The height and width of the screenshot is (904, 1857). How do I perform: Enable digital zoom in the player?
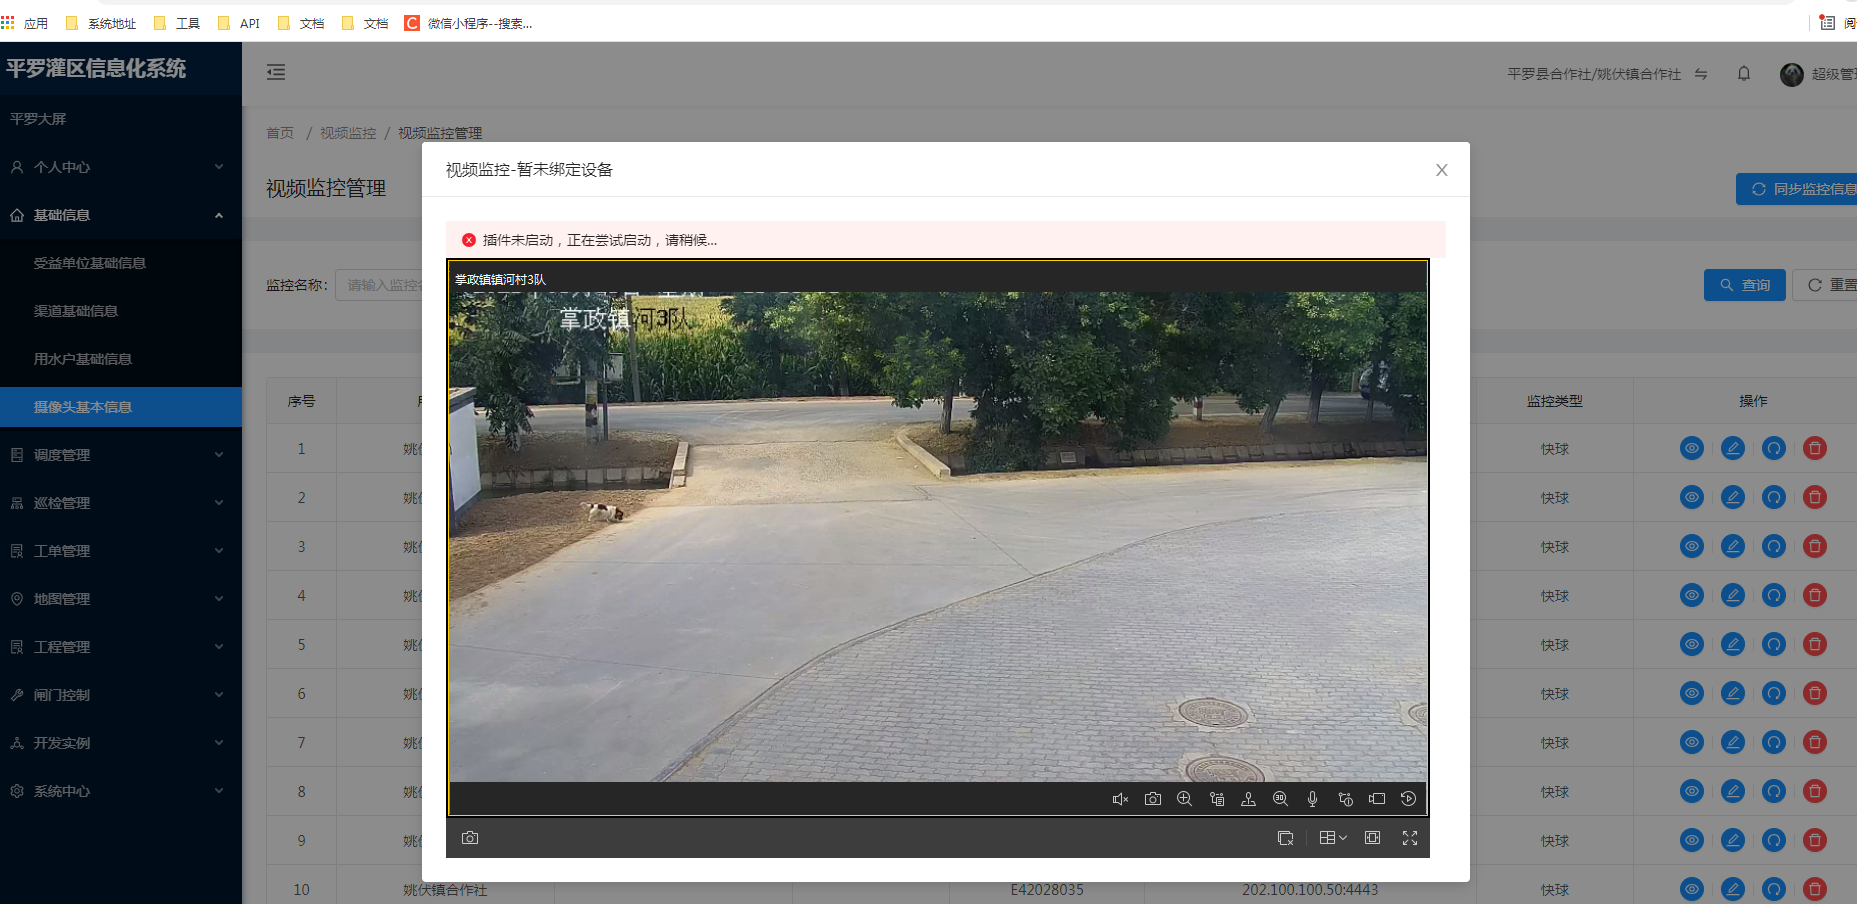coord(1185,799)
